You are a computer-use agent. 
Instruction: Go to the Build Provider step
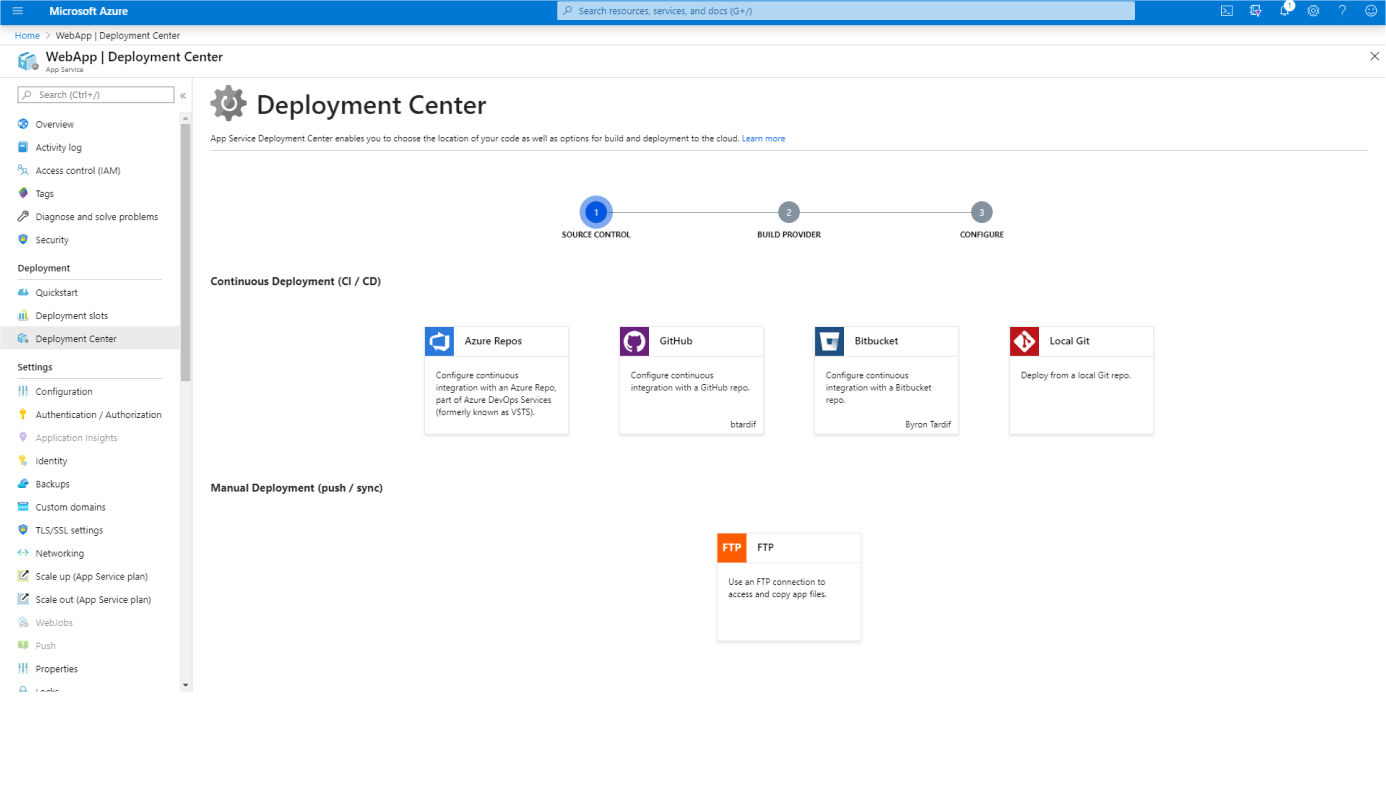pos(788,212)
